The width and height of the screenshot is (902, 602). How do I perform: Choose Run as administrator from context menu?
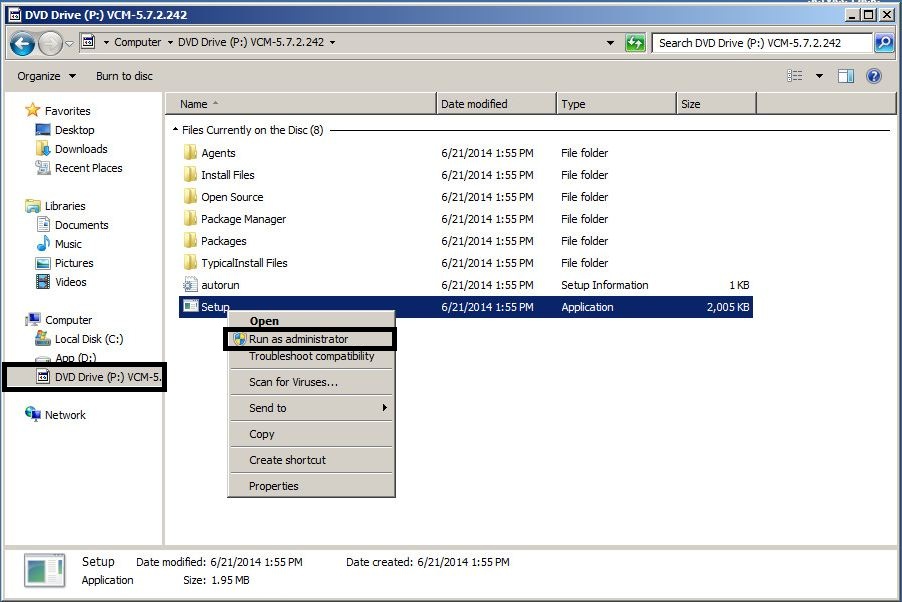[x=298, y=339]
